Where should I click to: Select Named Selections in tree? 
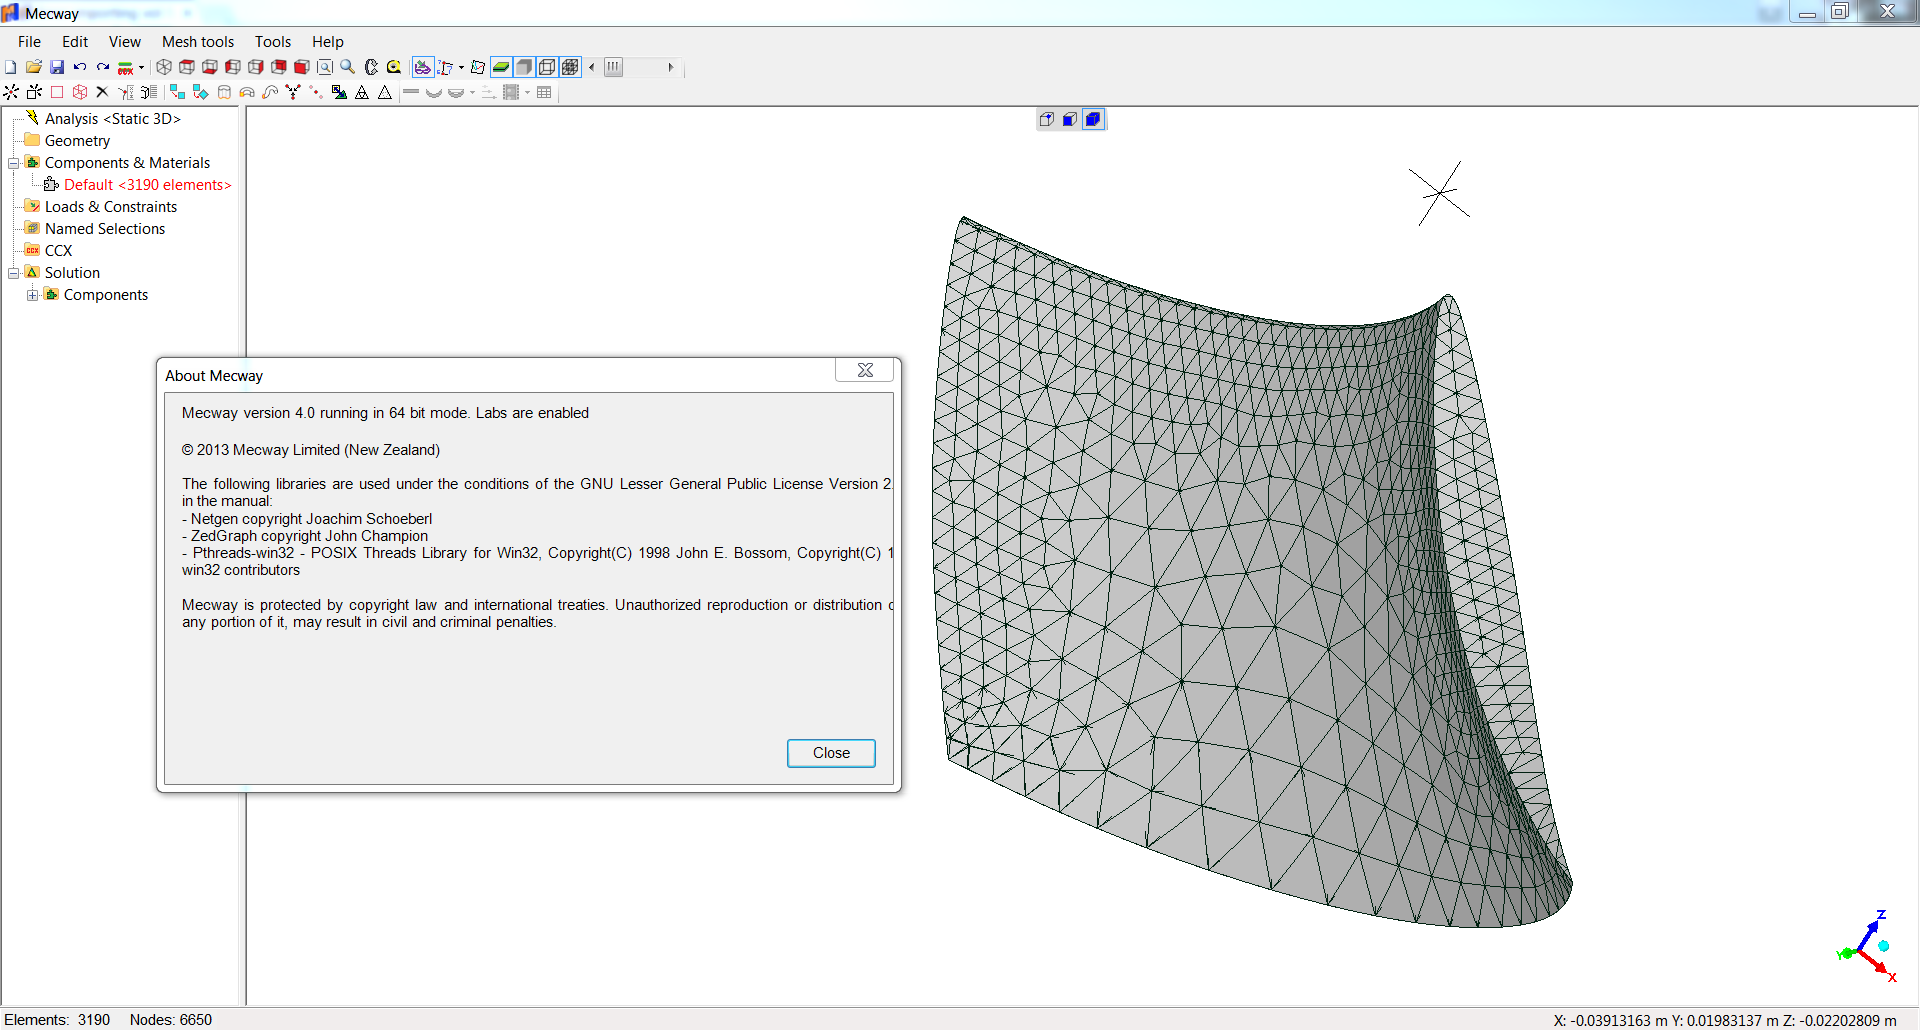[x=105, y=229]
